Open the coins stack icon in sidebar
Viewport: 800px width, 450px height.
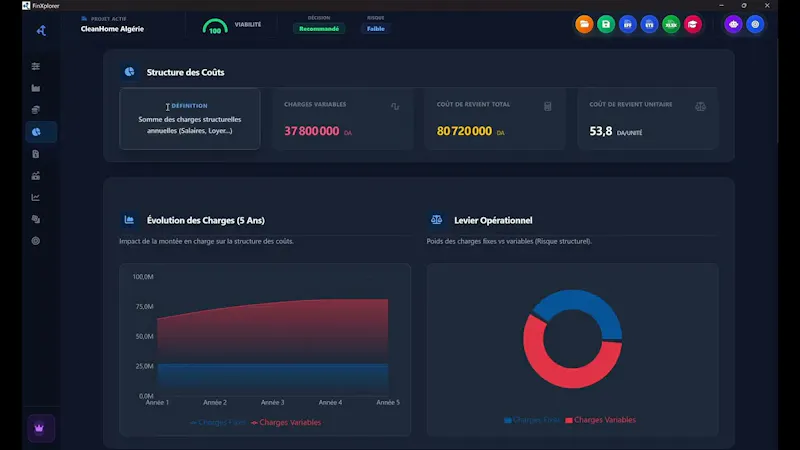point(36,110)
